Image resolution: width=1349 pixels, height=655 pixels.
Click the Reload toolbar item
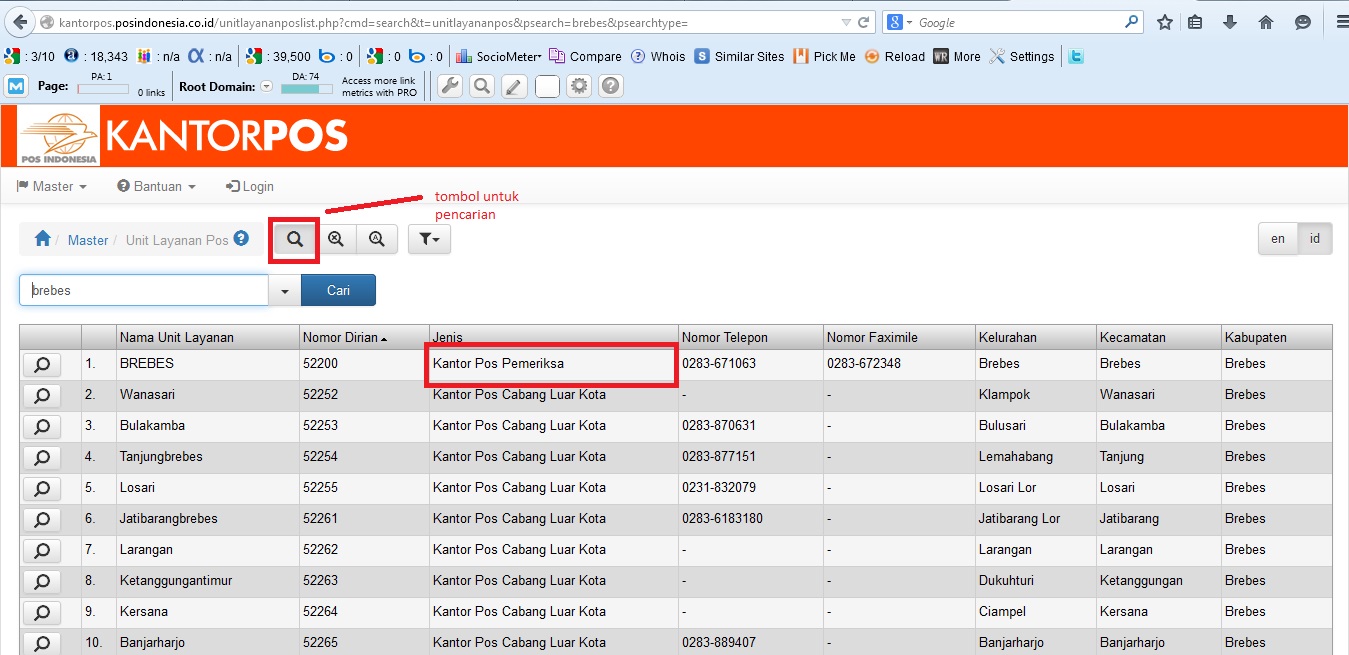pyautogui.click(x=895, y=57)
